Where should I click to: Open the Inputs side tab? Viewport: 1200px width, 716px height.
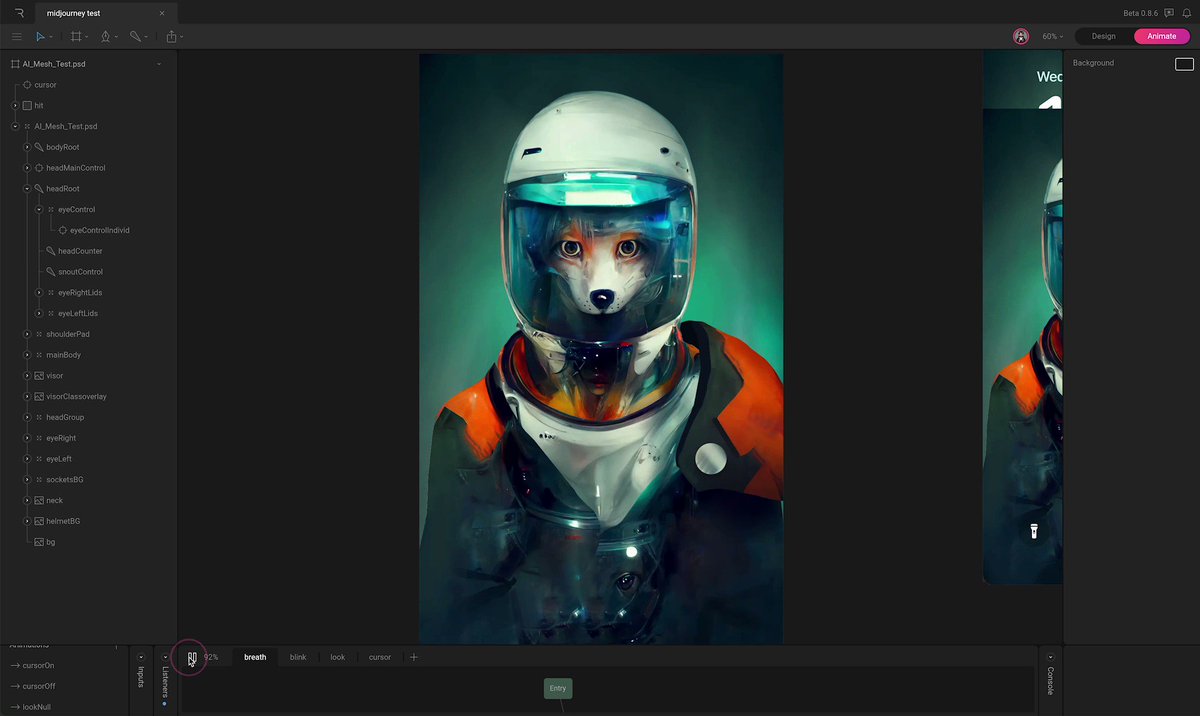click(x=141, y=678)
